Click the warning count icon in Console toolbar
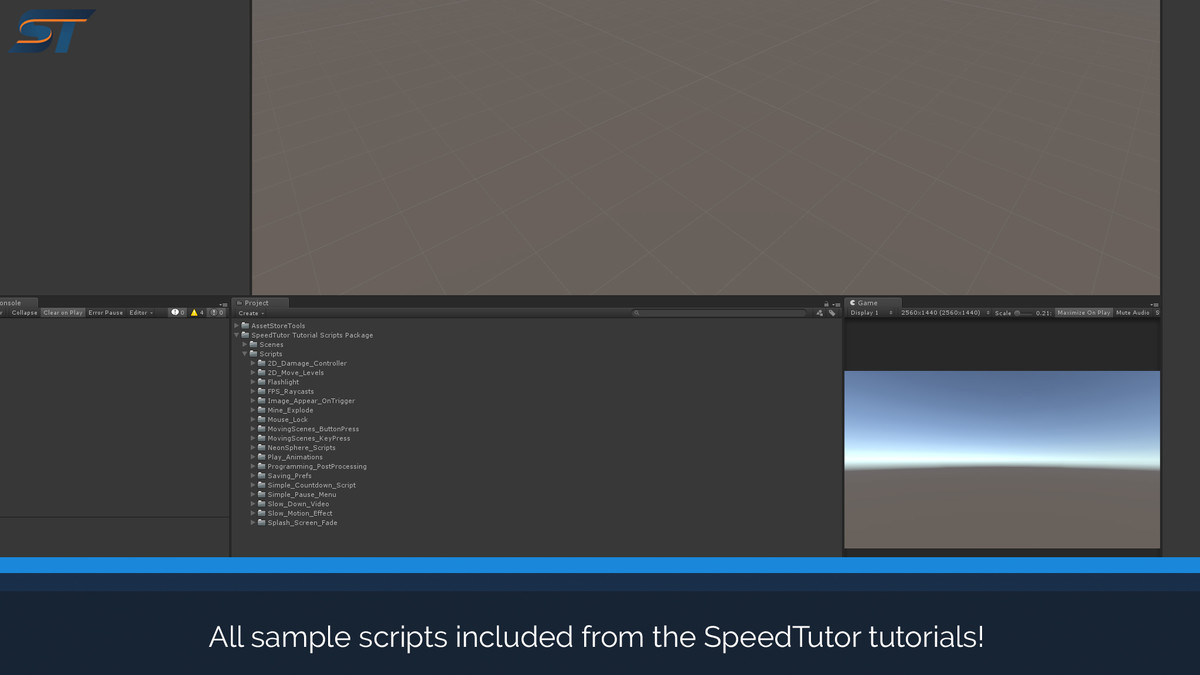 tap(194, 312)
